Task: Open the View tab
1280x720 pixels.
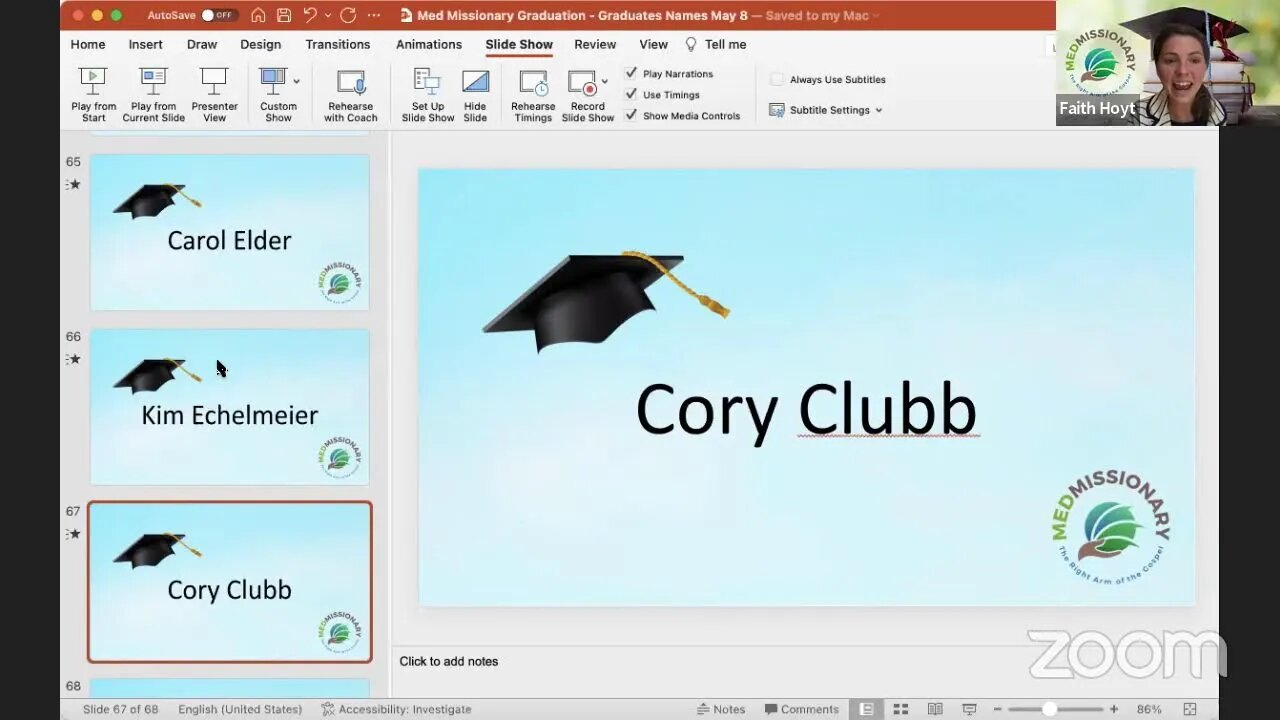Action: pos(653,44)
